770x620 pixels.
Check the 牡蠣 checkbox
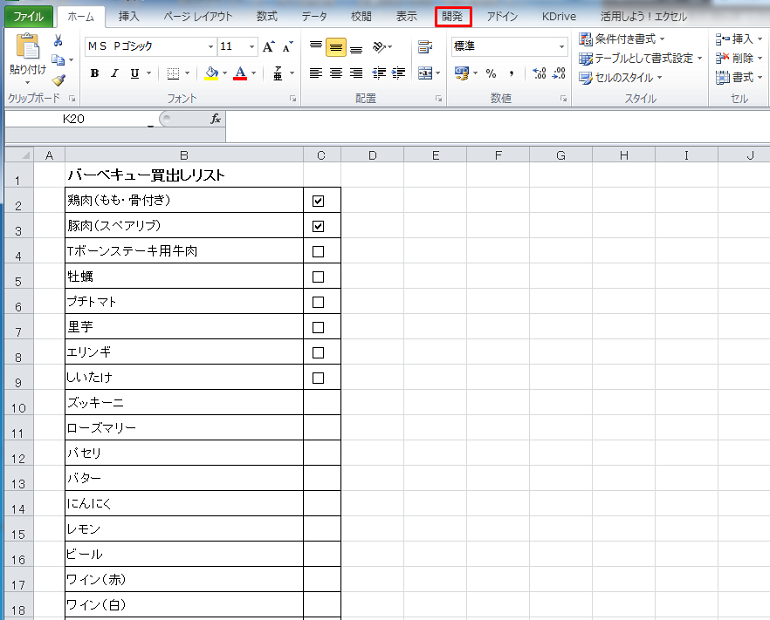point(318,277)
